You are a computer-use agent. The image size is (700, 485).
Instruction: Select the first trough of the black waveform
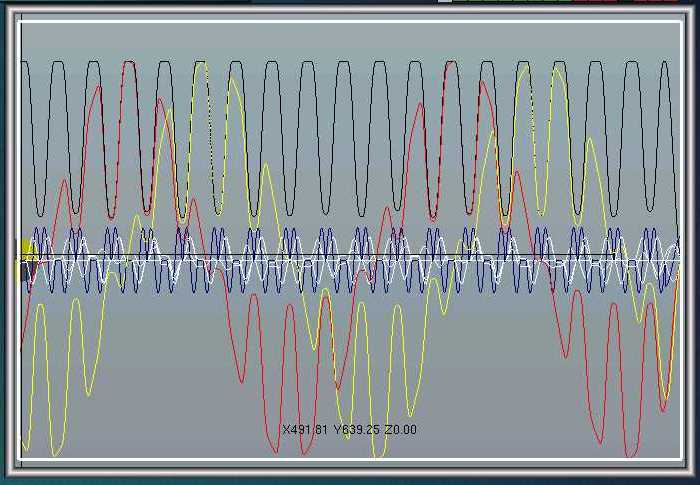point(40,213)
